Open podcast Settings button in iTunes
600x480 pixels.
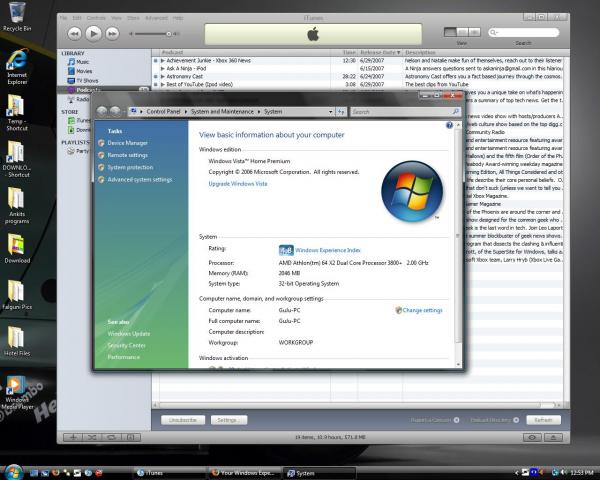point(229,420)
